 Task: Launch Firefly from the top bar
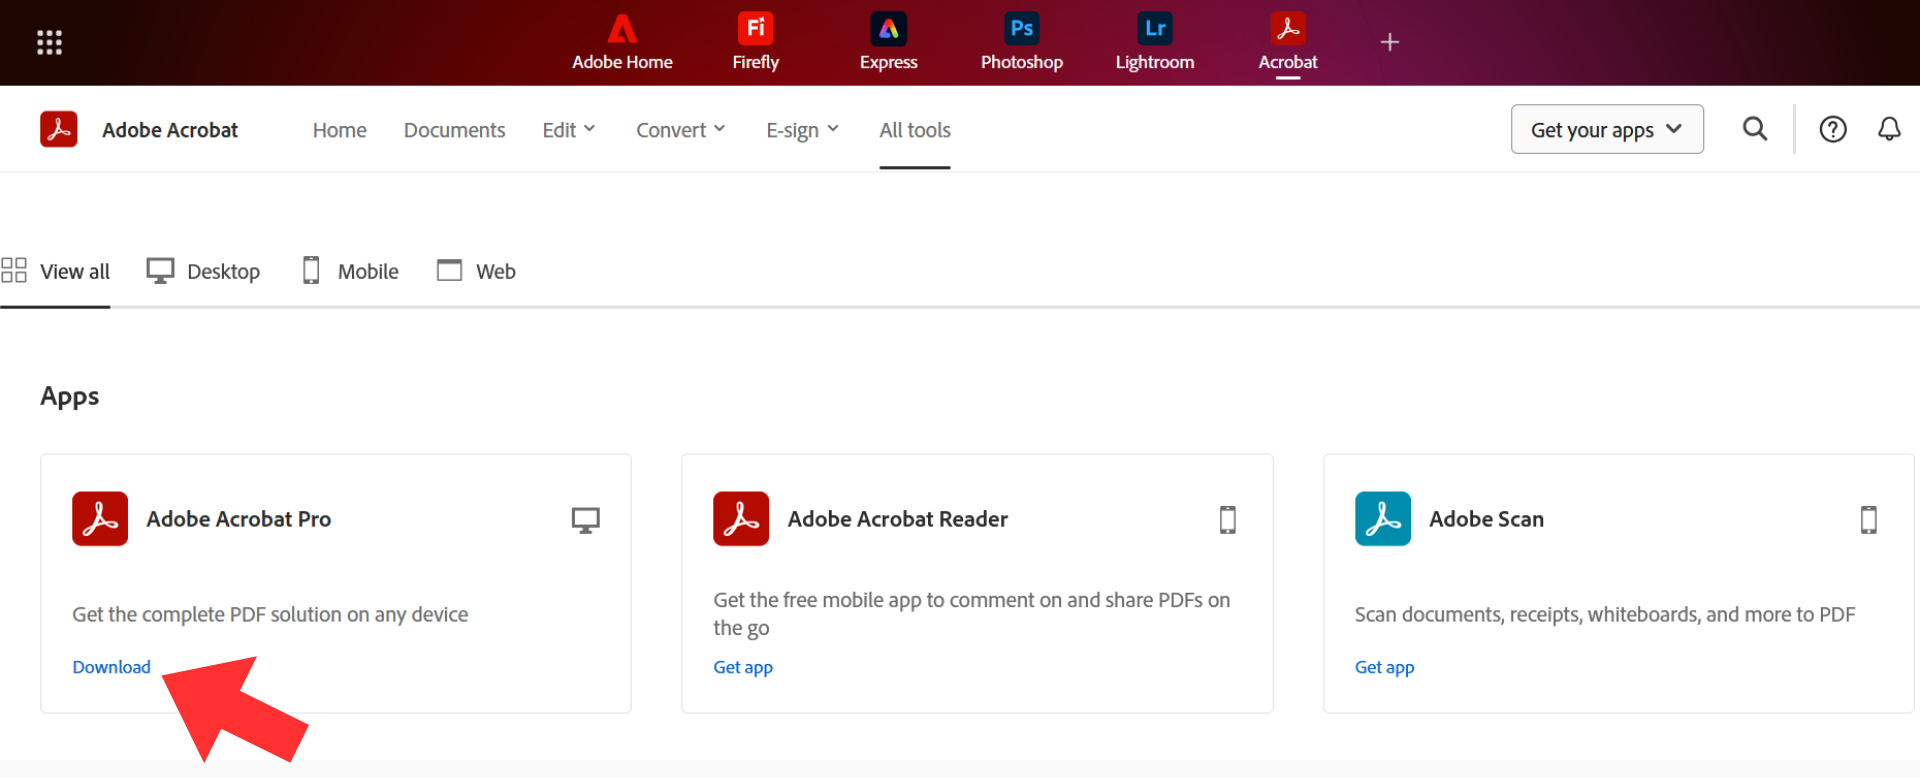(x=755, y=42)
